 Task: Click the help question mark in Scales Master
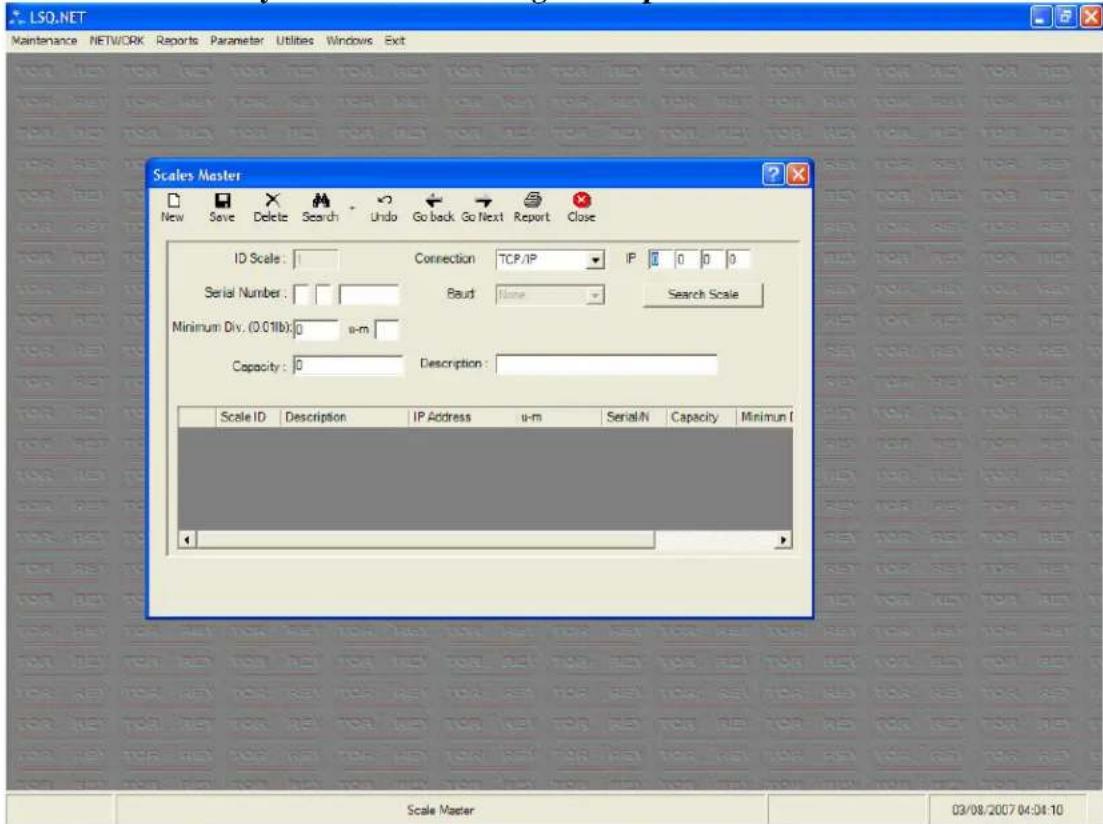point(772,175)
